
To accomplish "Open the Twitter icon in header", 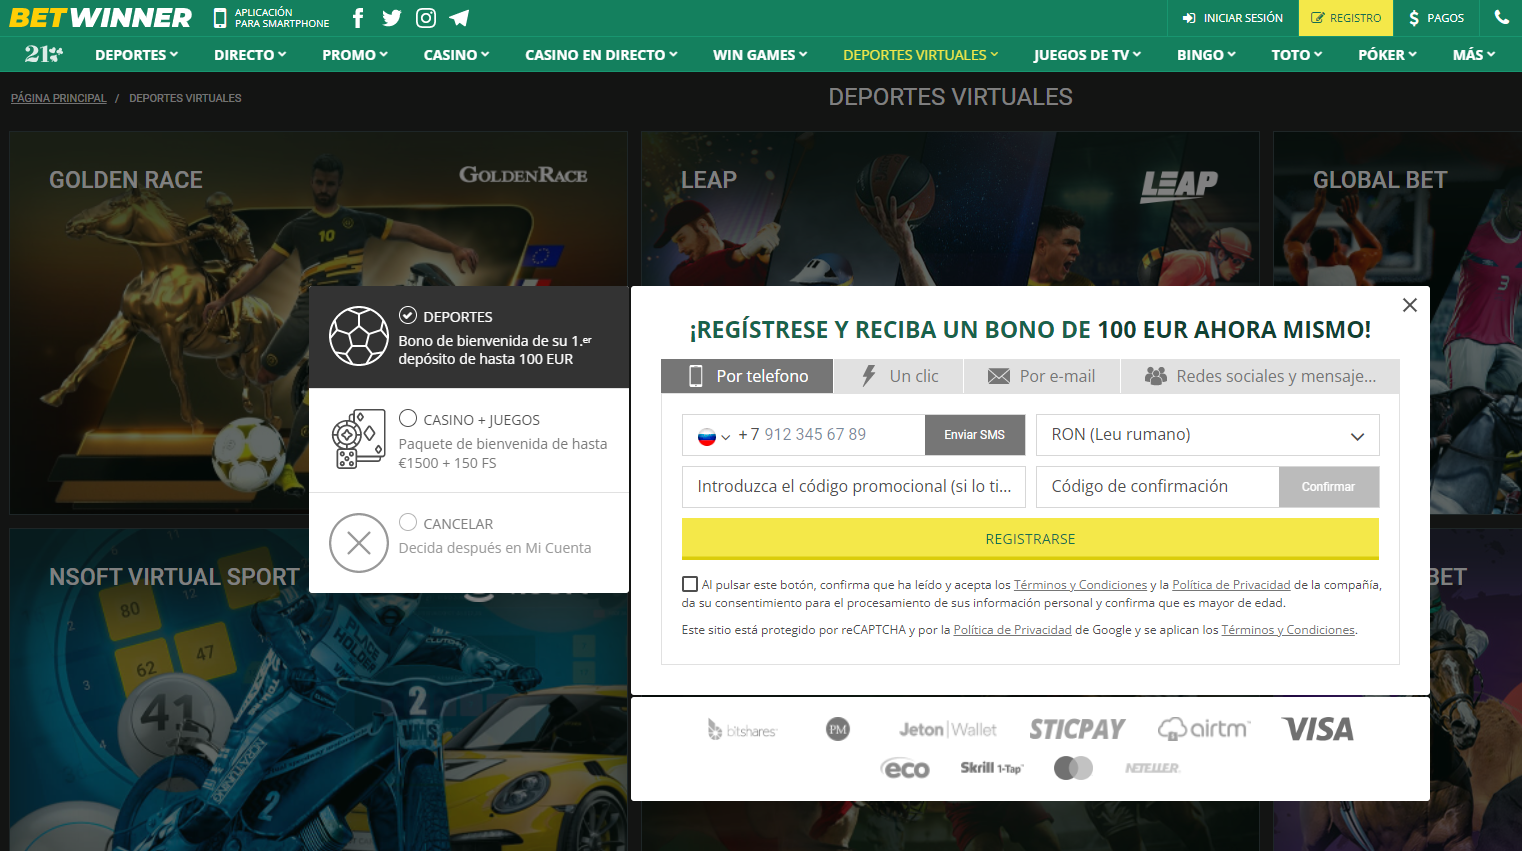I will point(392,18).
